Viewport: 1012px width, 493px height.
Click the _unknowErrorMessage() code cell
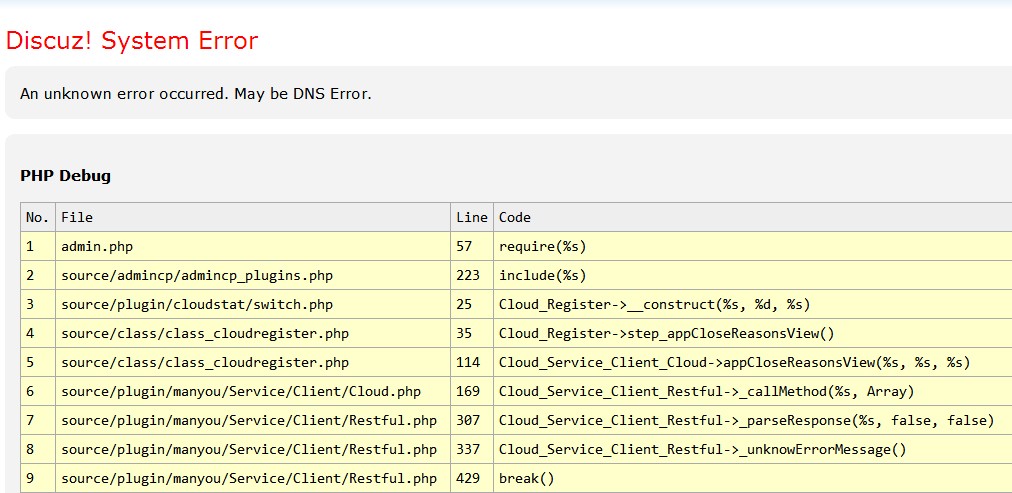pos(702,449)
